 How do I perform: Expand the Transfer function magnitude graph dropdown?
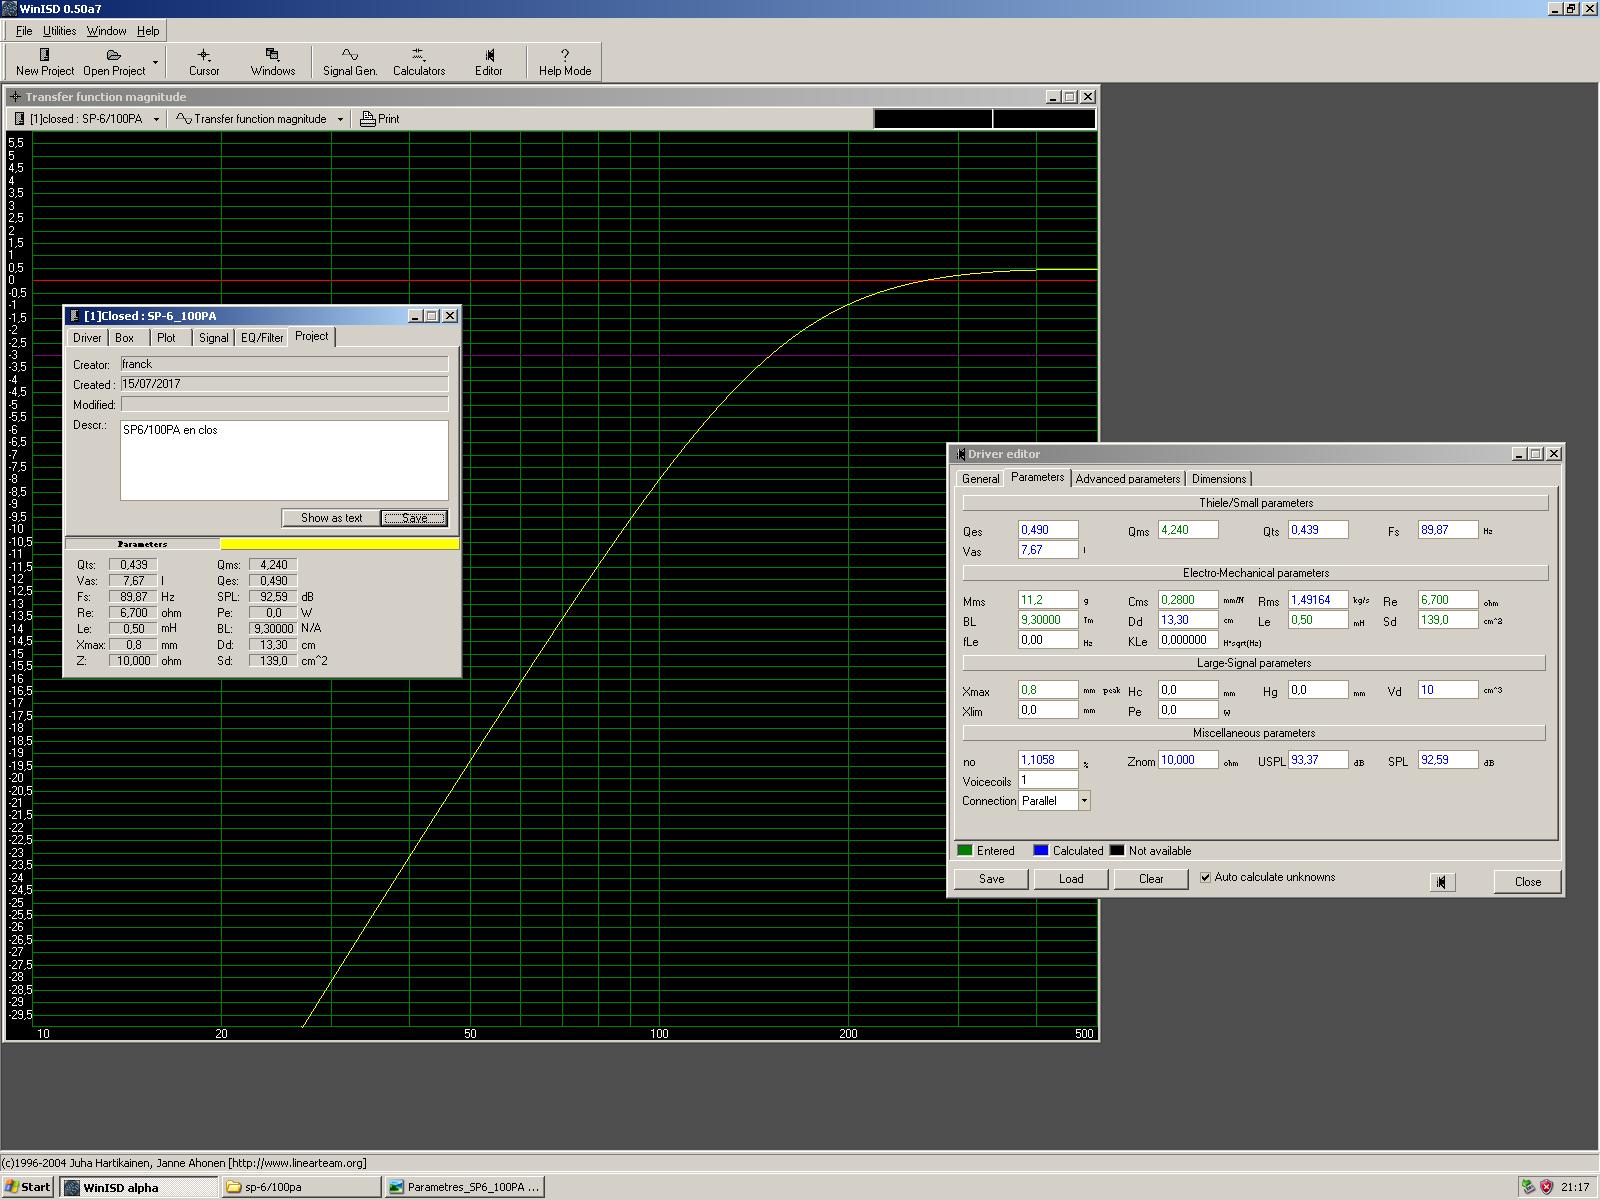click(x=340, y=119)
